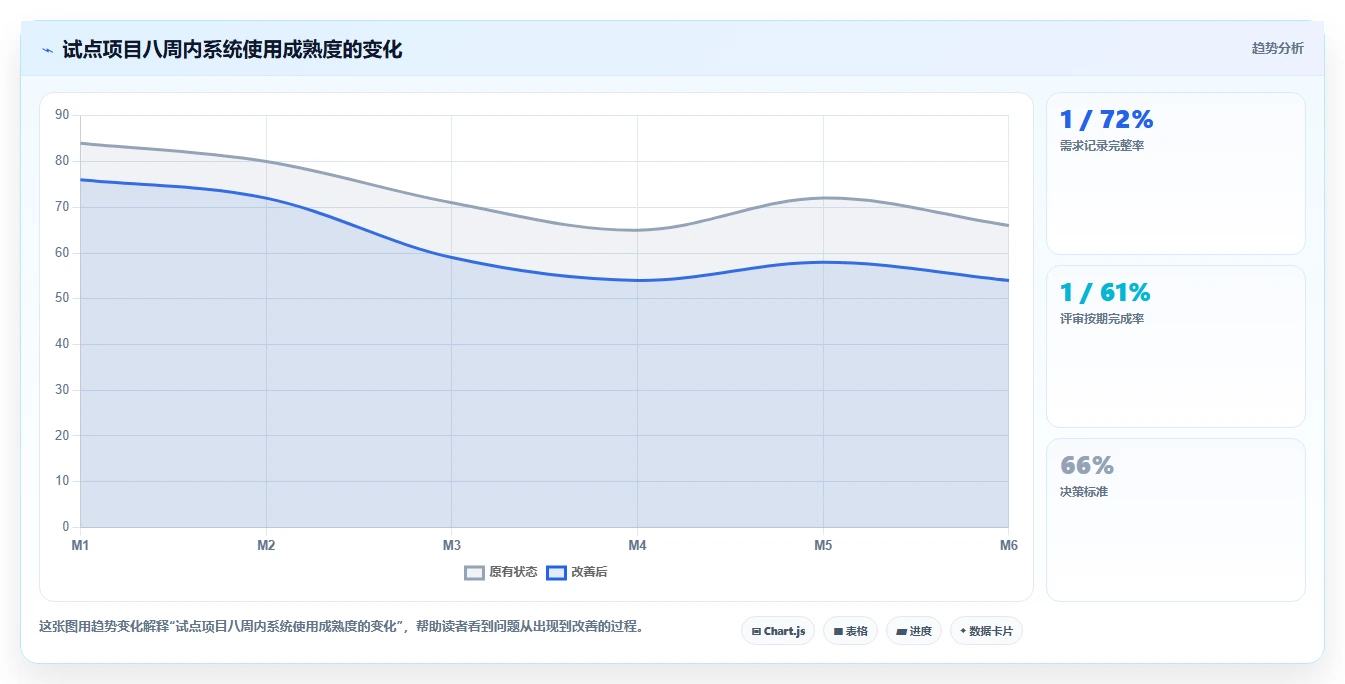Click the 0 y-axis label
Image resolution: width=1345 pixels, height=684 pixels.
[66, 527]
